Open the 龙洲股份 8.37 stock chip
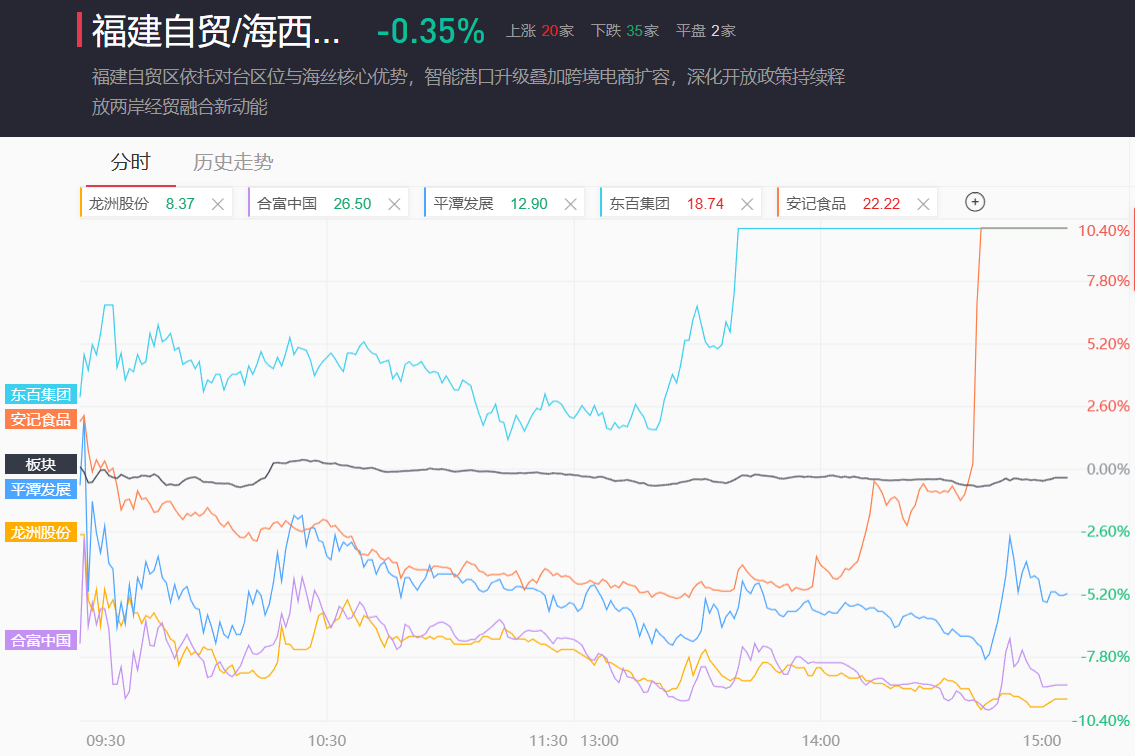This screenshot has width=1135, height=756. (x=142, y=204)
